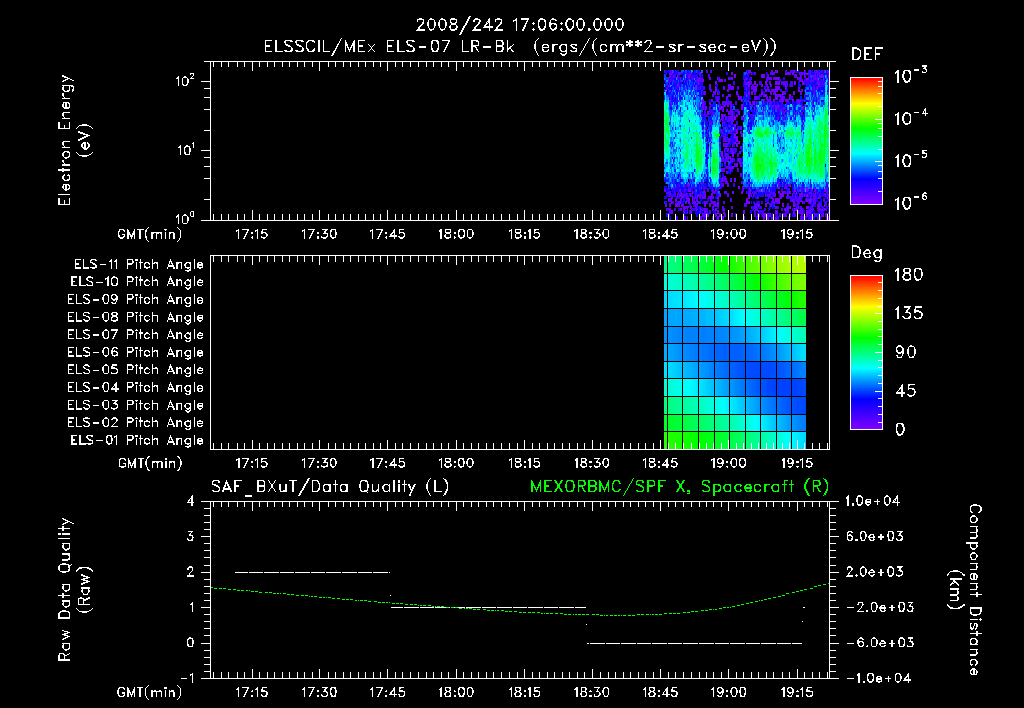The image size is (1024, 708).
Task: Click the Electron Energy (eV) axis label
Action: coord(74,140)
